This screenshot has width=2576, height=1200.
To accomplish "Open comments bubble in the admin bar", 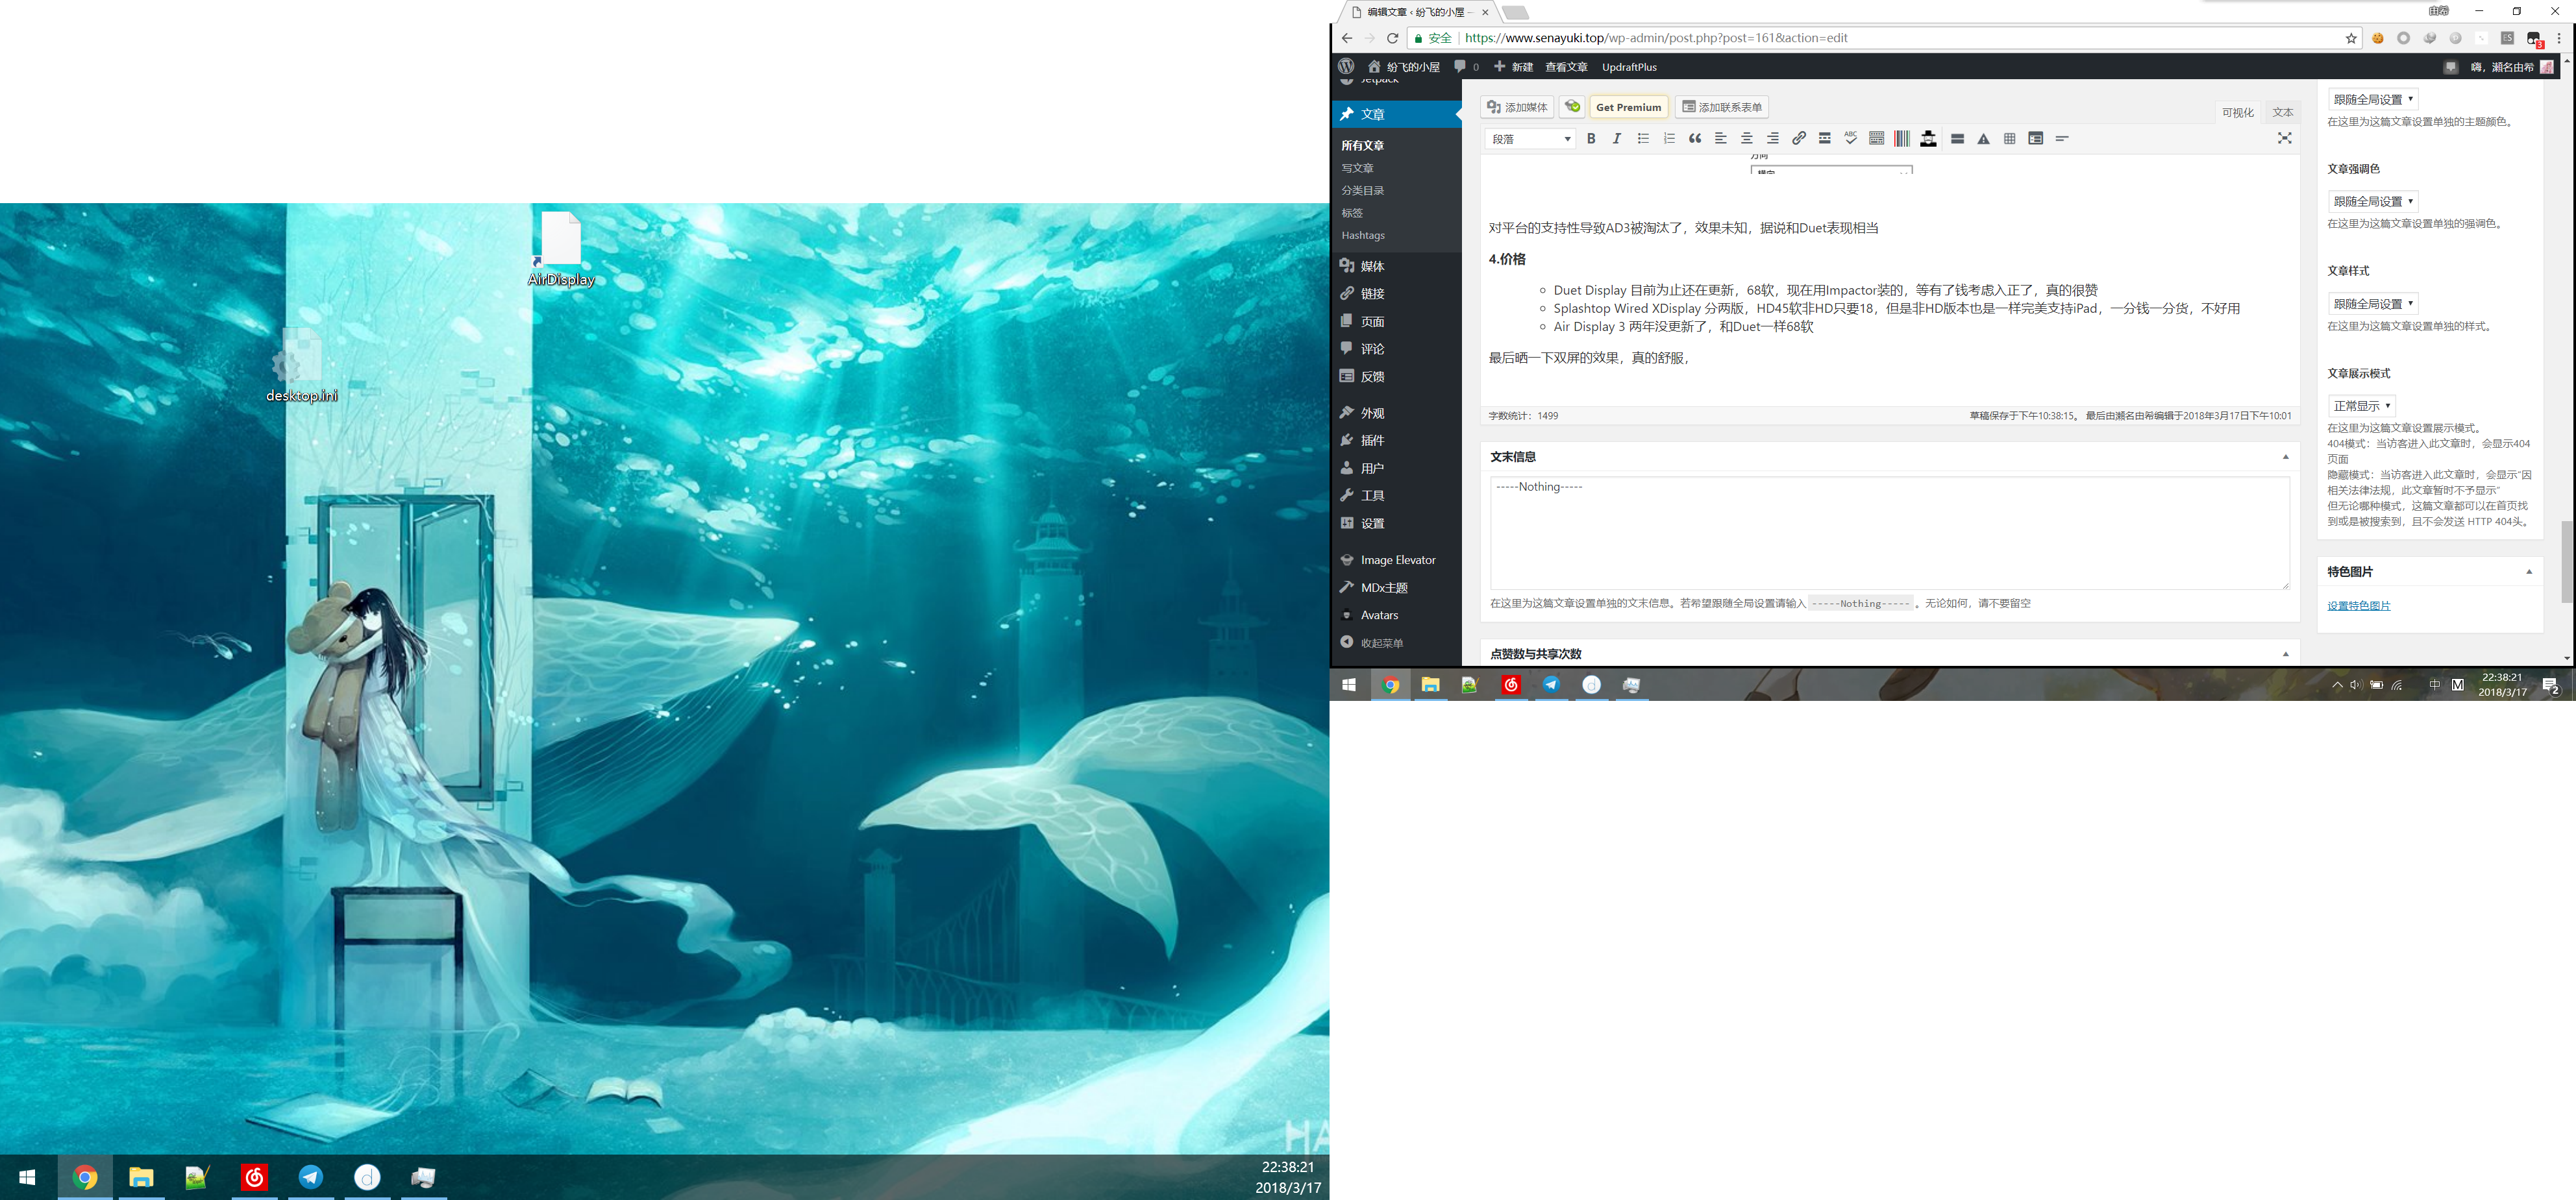I will [1466, 67].
